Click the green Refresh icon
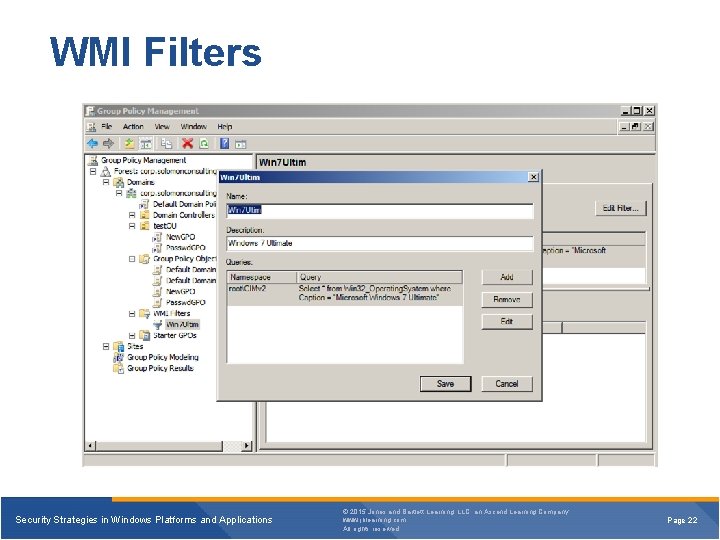Viewport: 720px width, 540px height. coord(204,144)
